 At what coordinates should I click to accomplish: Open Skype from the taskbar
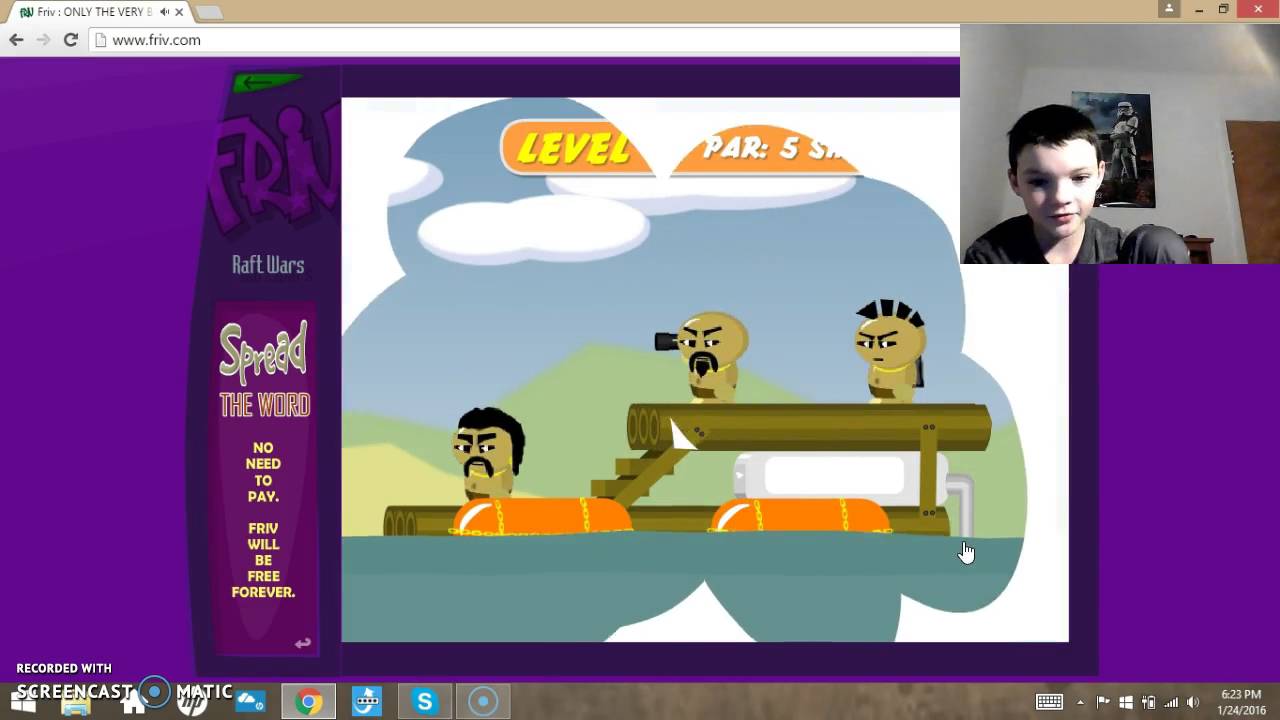425,702
